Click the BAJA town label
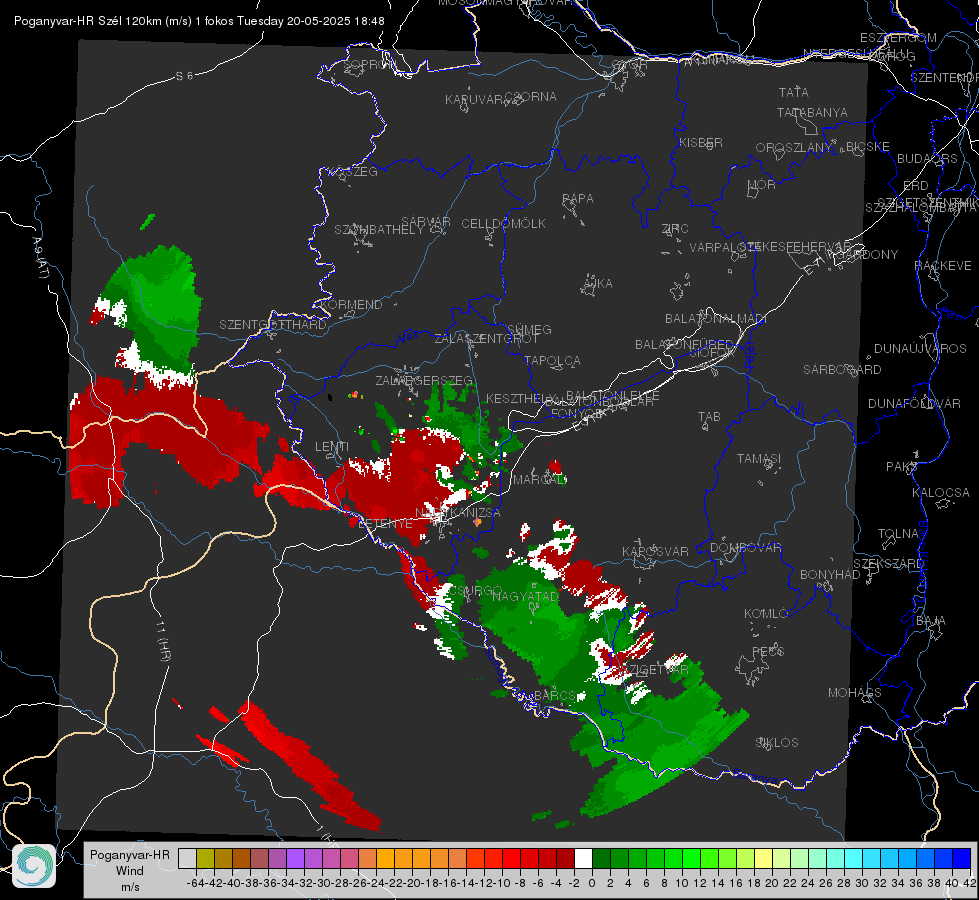This screenshot has width=979, height=900. click(931, 621)
